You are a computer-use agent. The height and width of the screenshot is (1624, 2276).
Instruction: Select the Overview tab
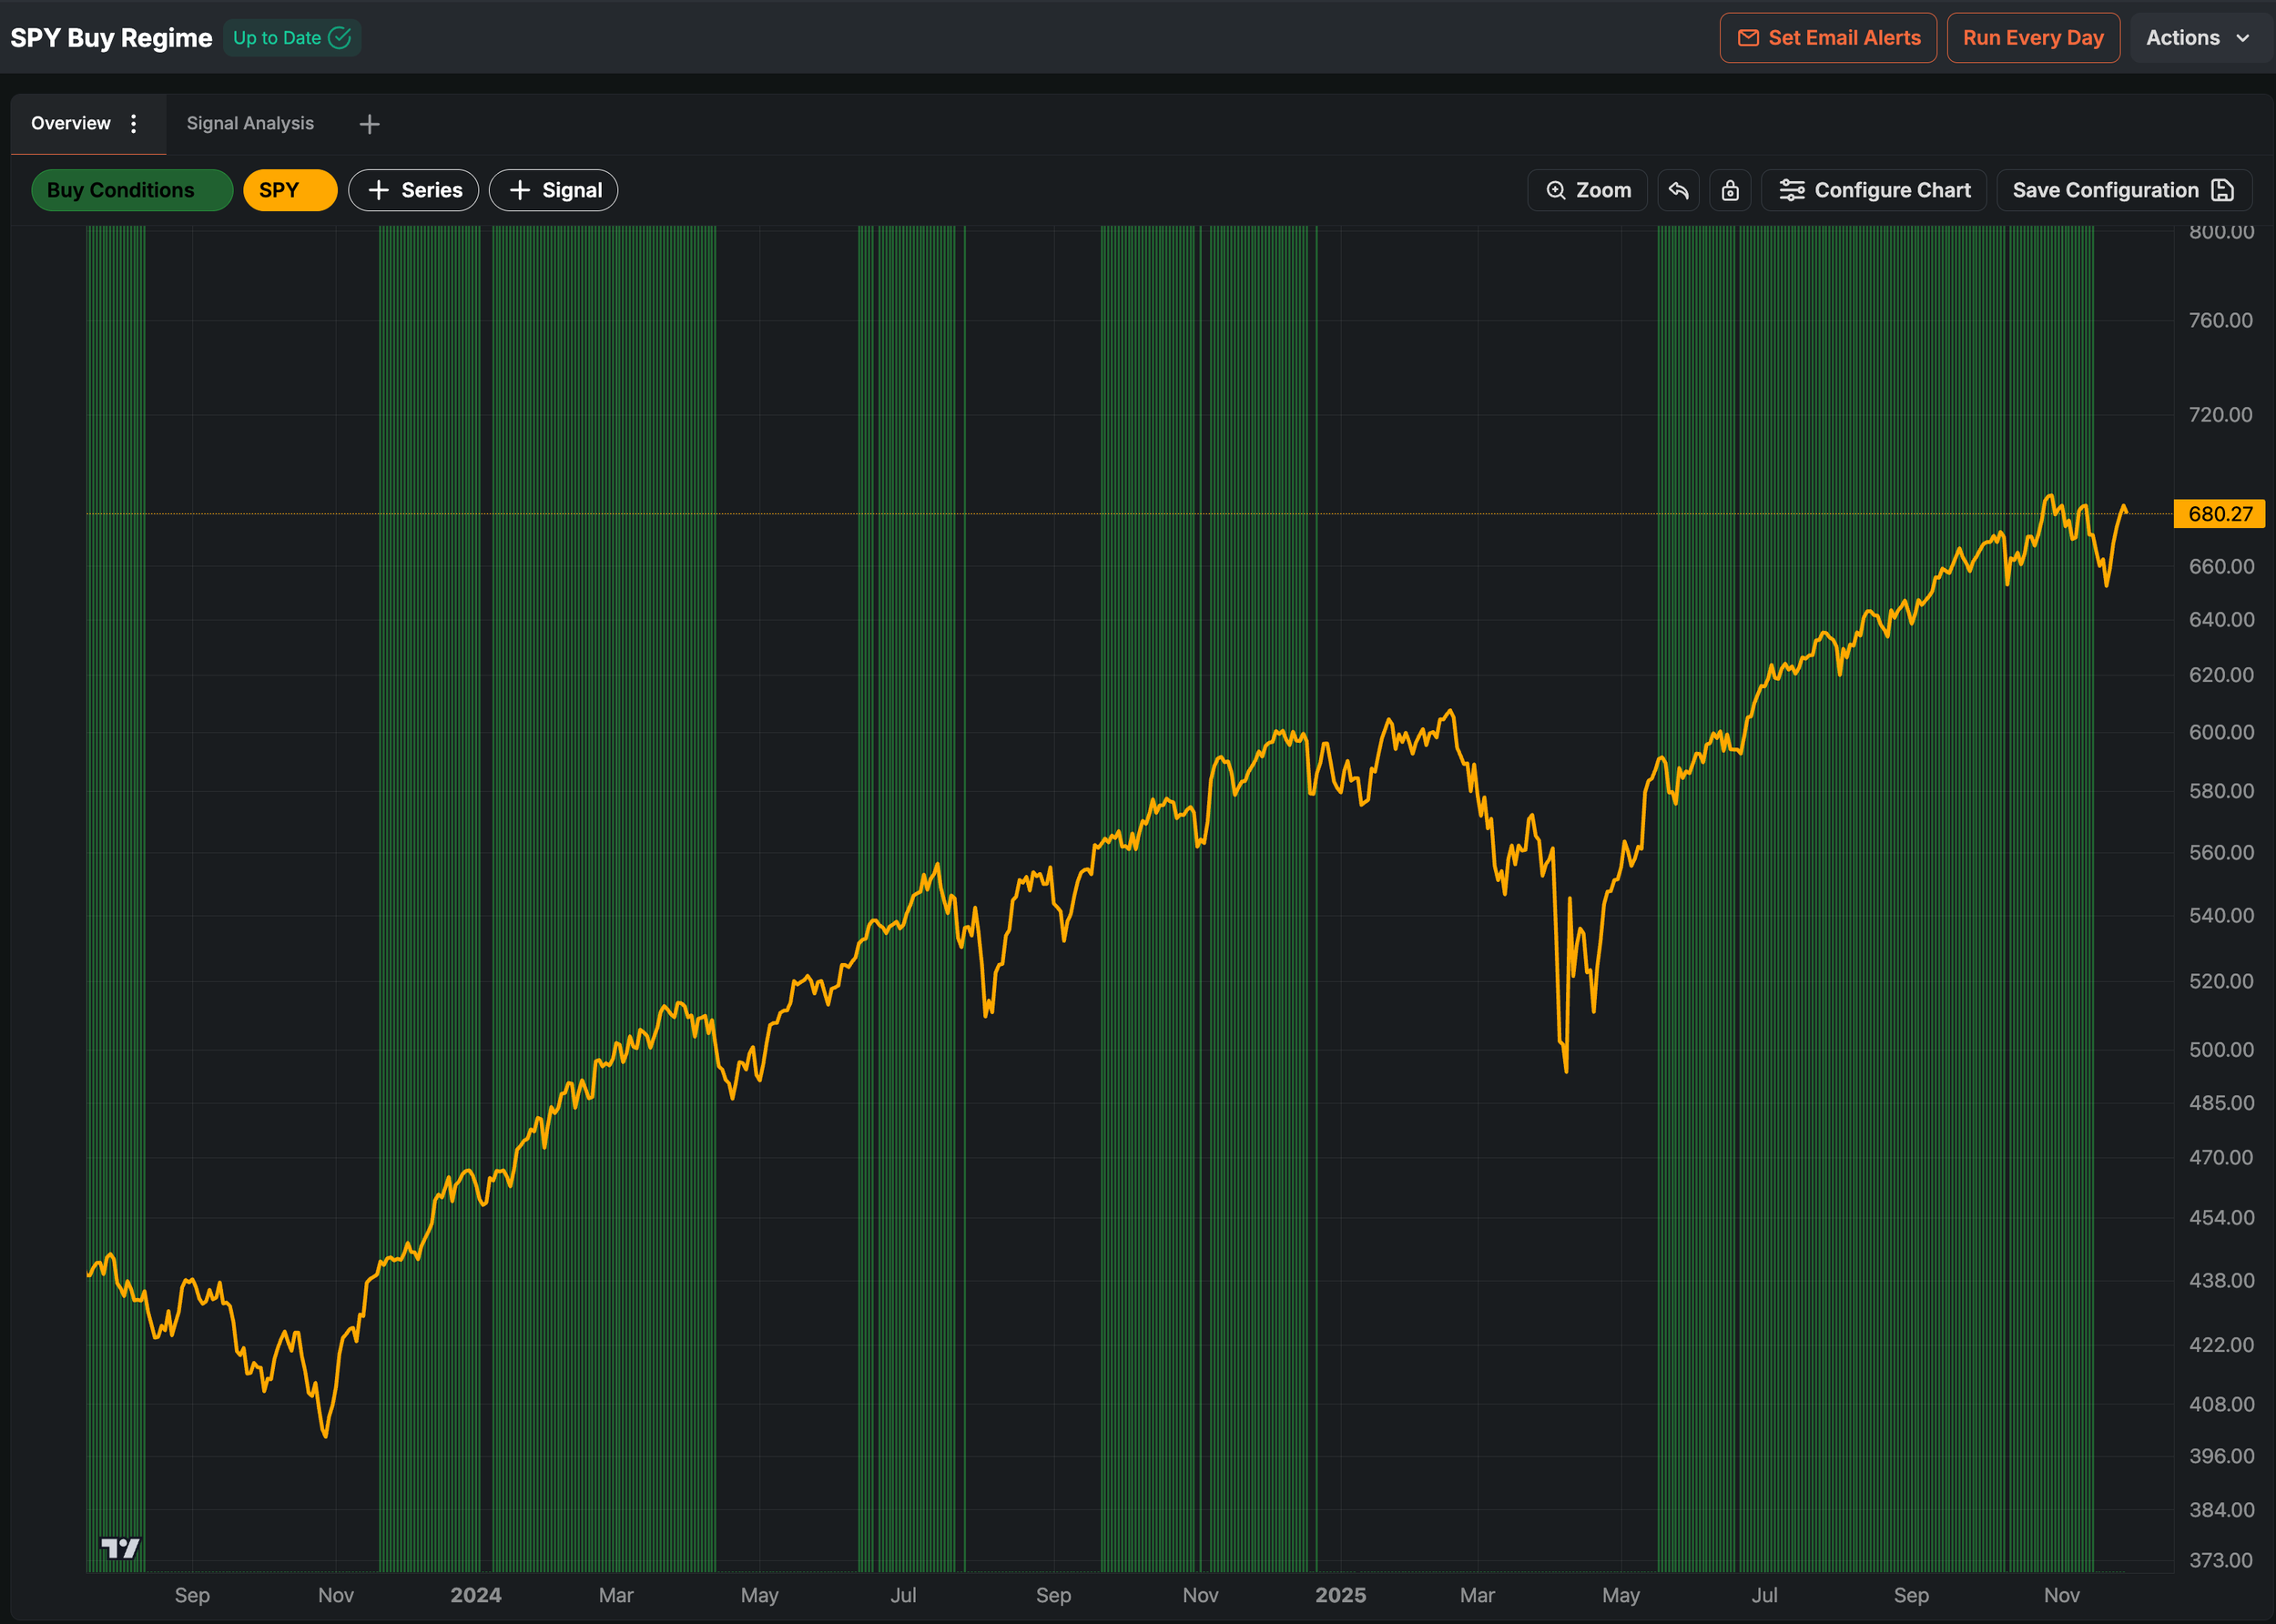(71, 123)
